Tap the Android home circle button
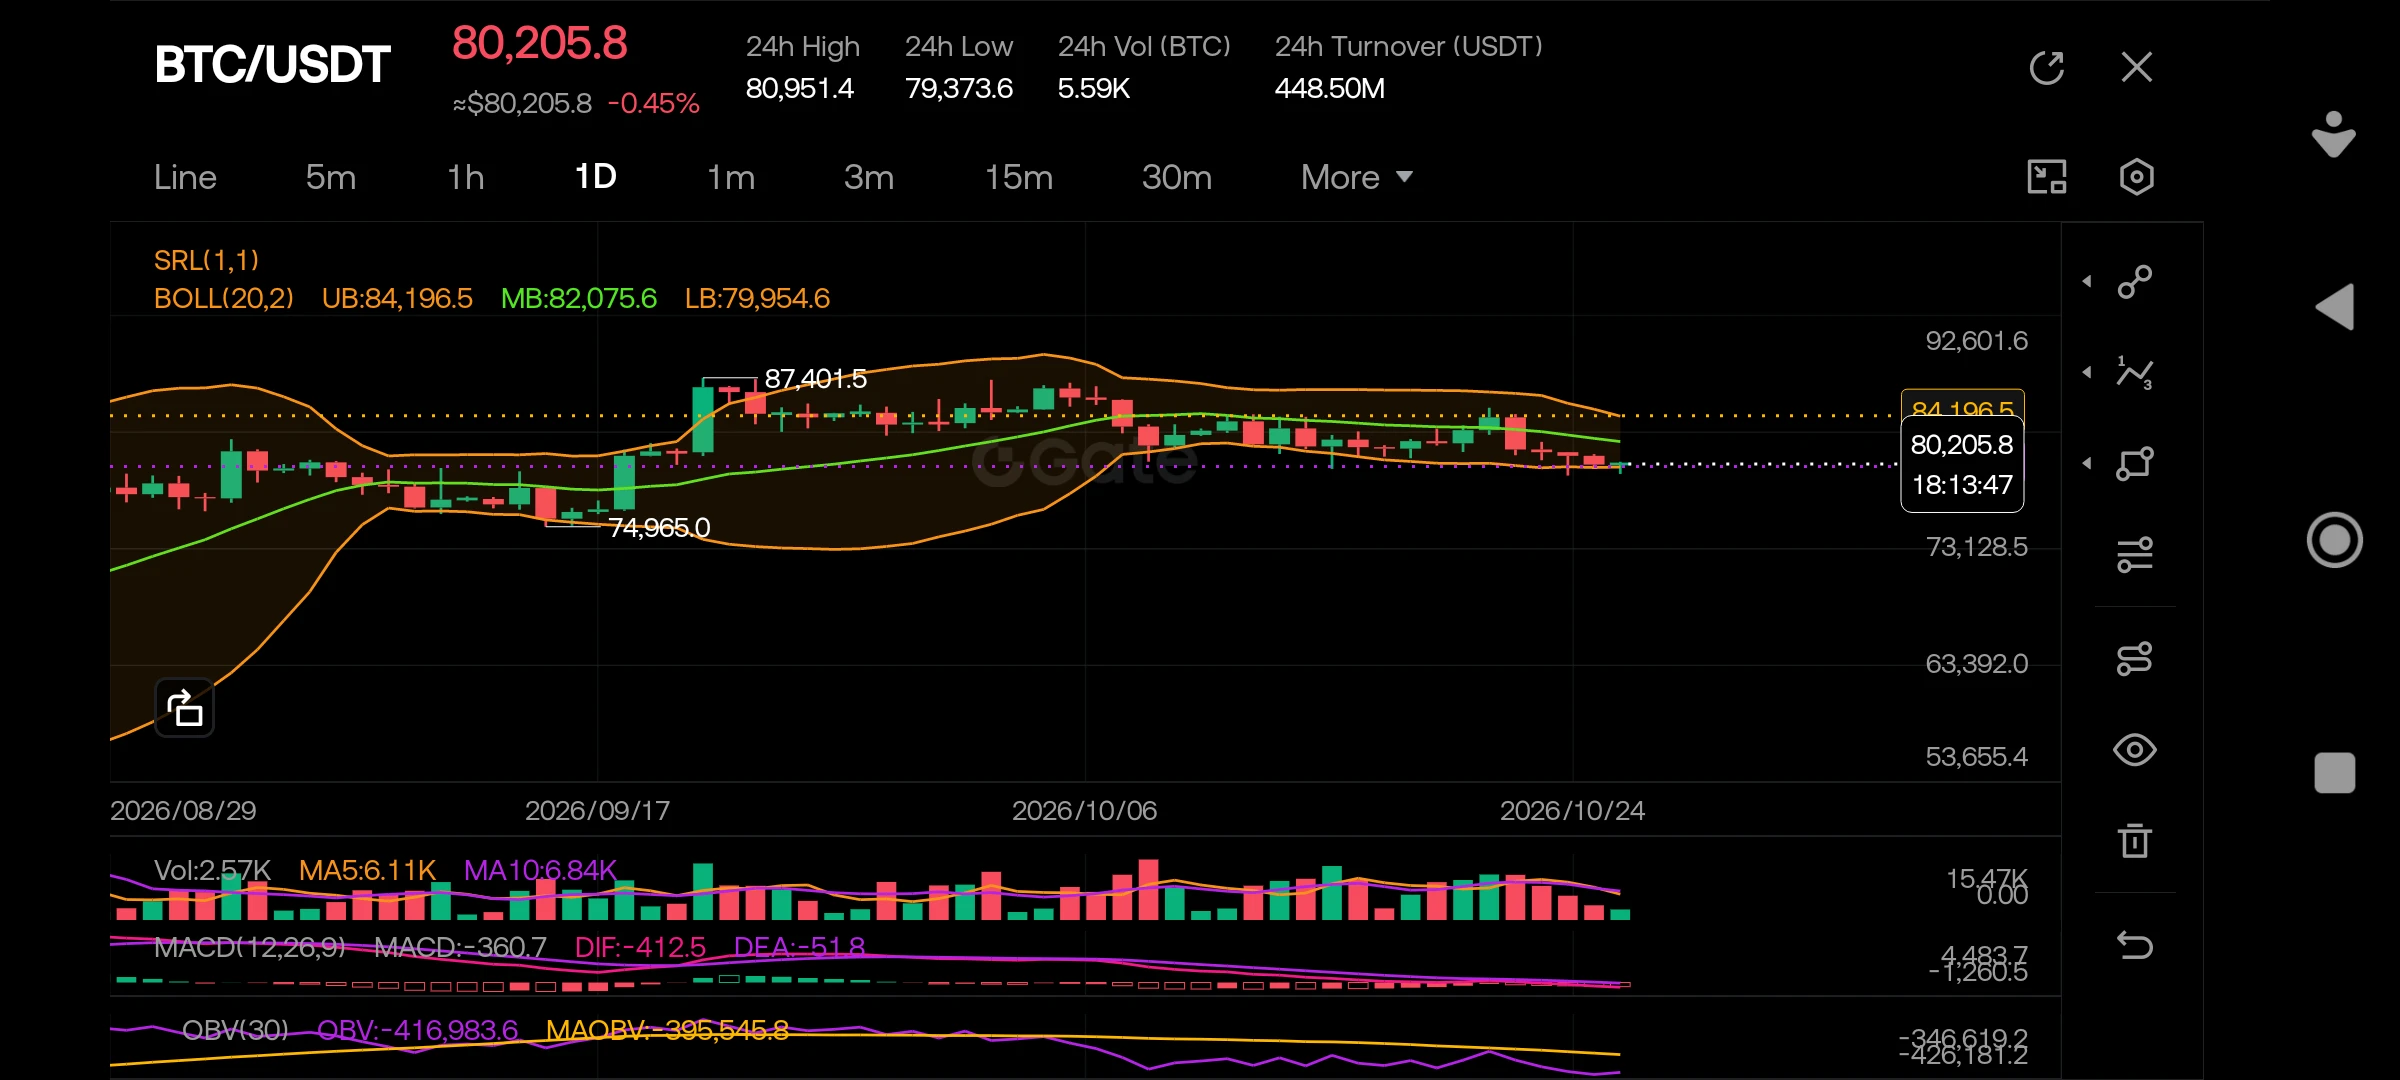2400x1080 pixels. tap(2335, 540)
